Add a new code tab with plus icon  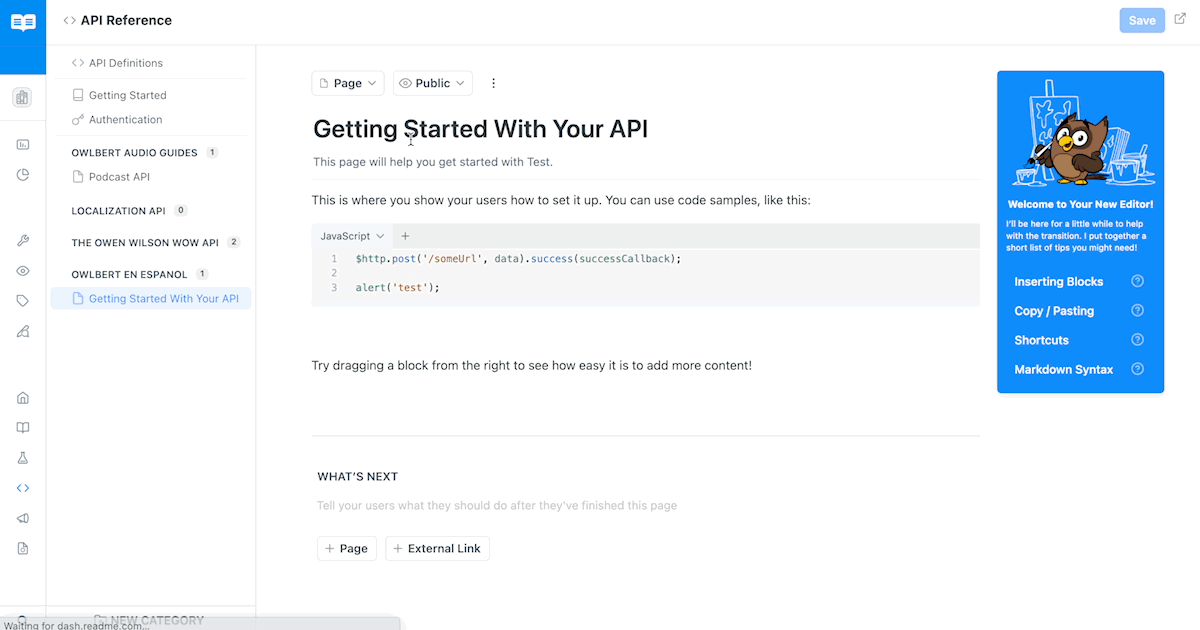405,236
